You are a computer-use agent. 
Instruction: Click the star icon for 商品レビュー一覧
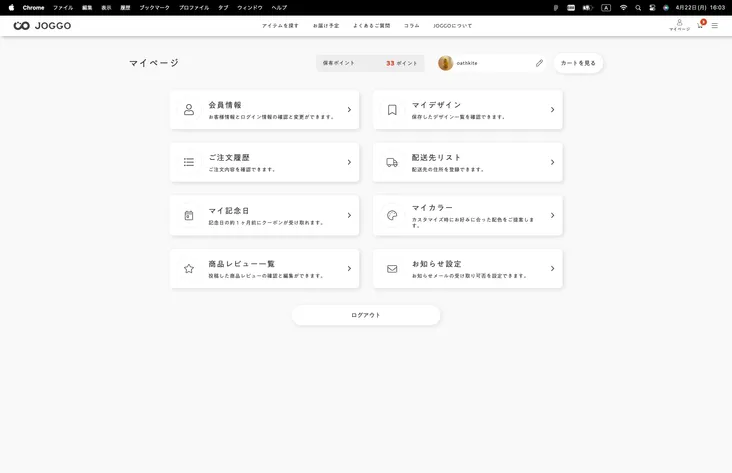[189, 268]
